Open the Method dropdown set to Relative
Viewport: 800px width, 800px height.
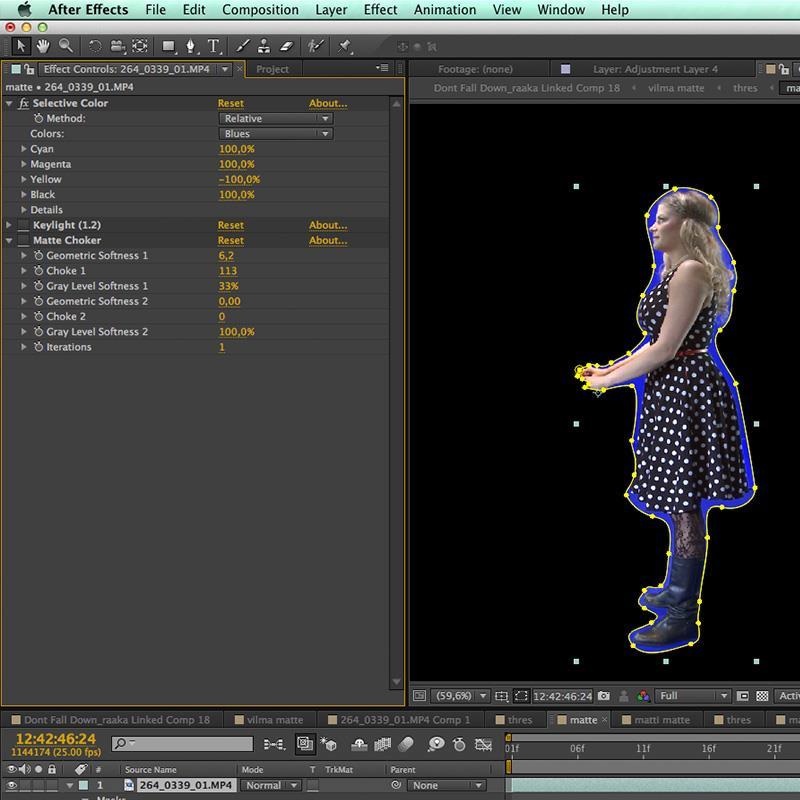click(x=276, y=118)
